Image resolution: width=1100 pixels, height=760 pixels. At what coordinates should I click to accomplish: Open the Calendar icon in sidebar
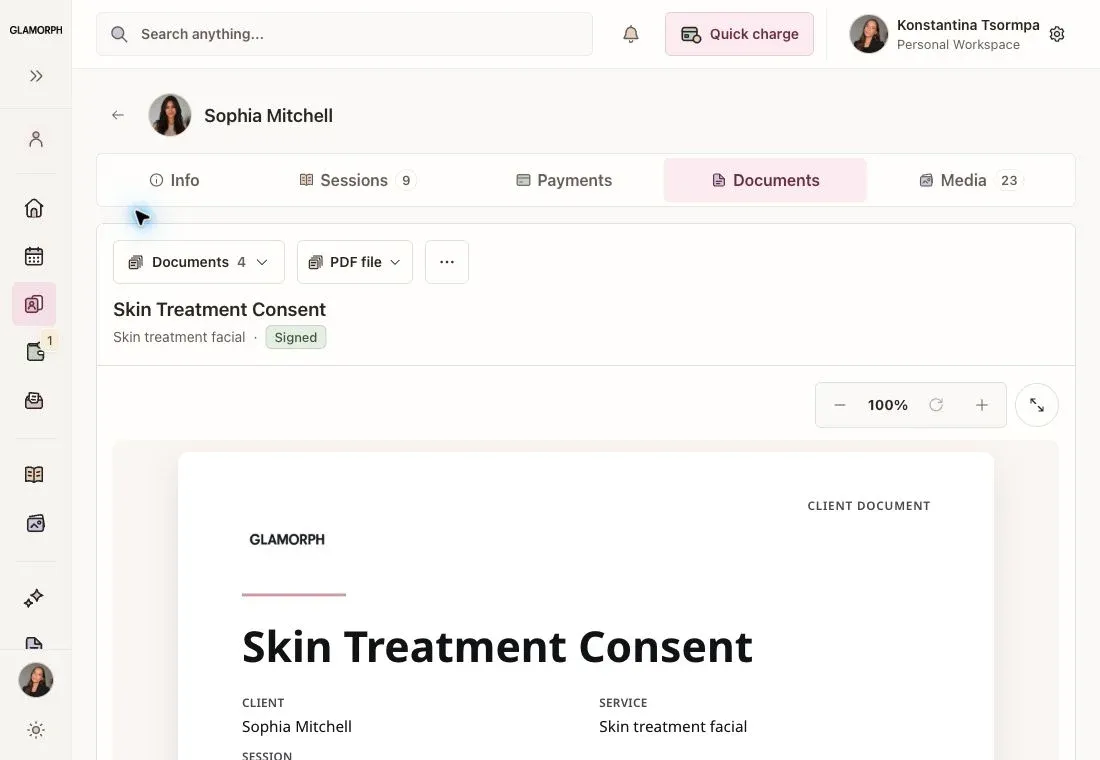pyautogui.click(x=34, y=256)
